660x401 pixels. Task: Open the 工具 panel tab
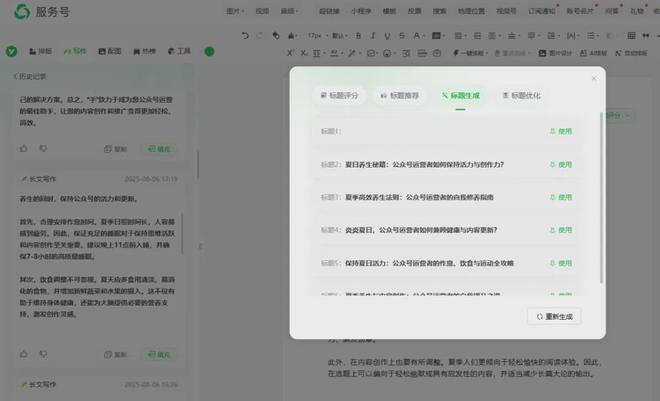[x=179, y=51]
